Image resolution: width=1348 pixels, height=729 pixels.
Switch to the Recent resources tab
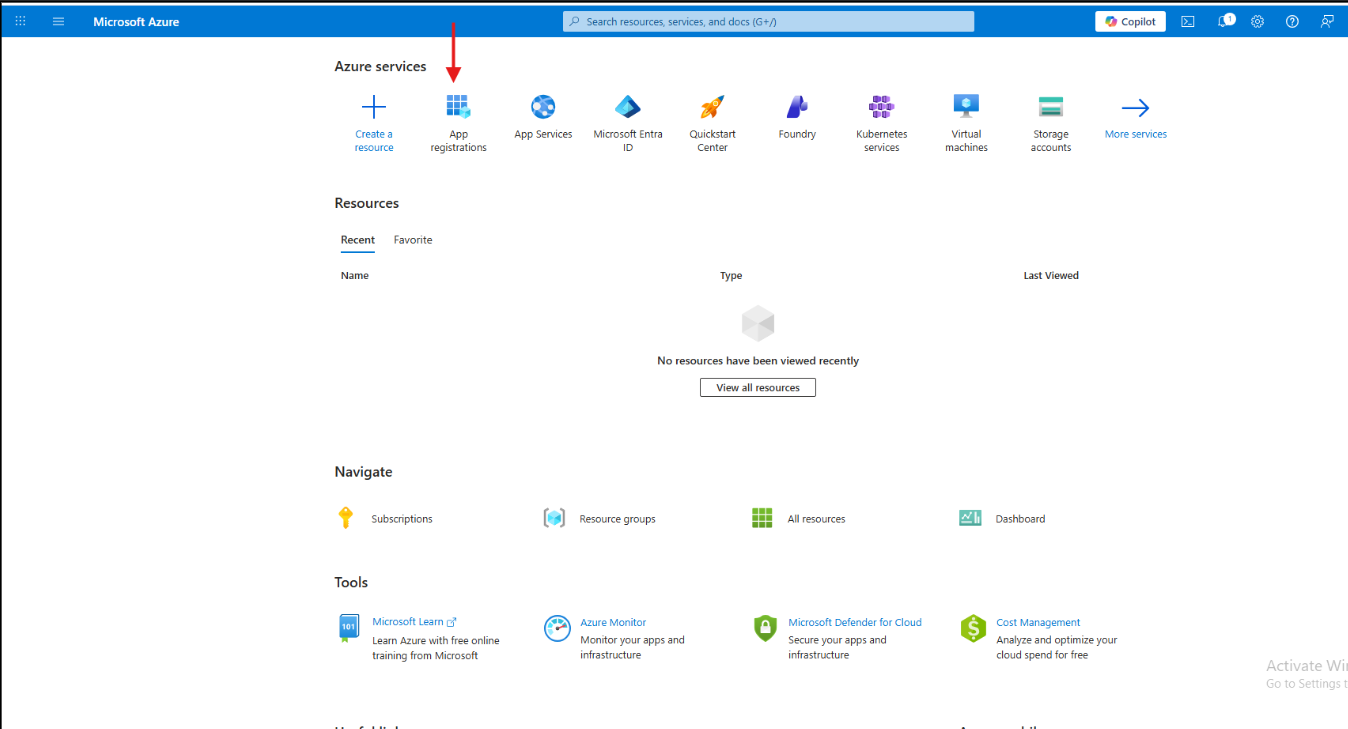[x=358, y=240]
